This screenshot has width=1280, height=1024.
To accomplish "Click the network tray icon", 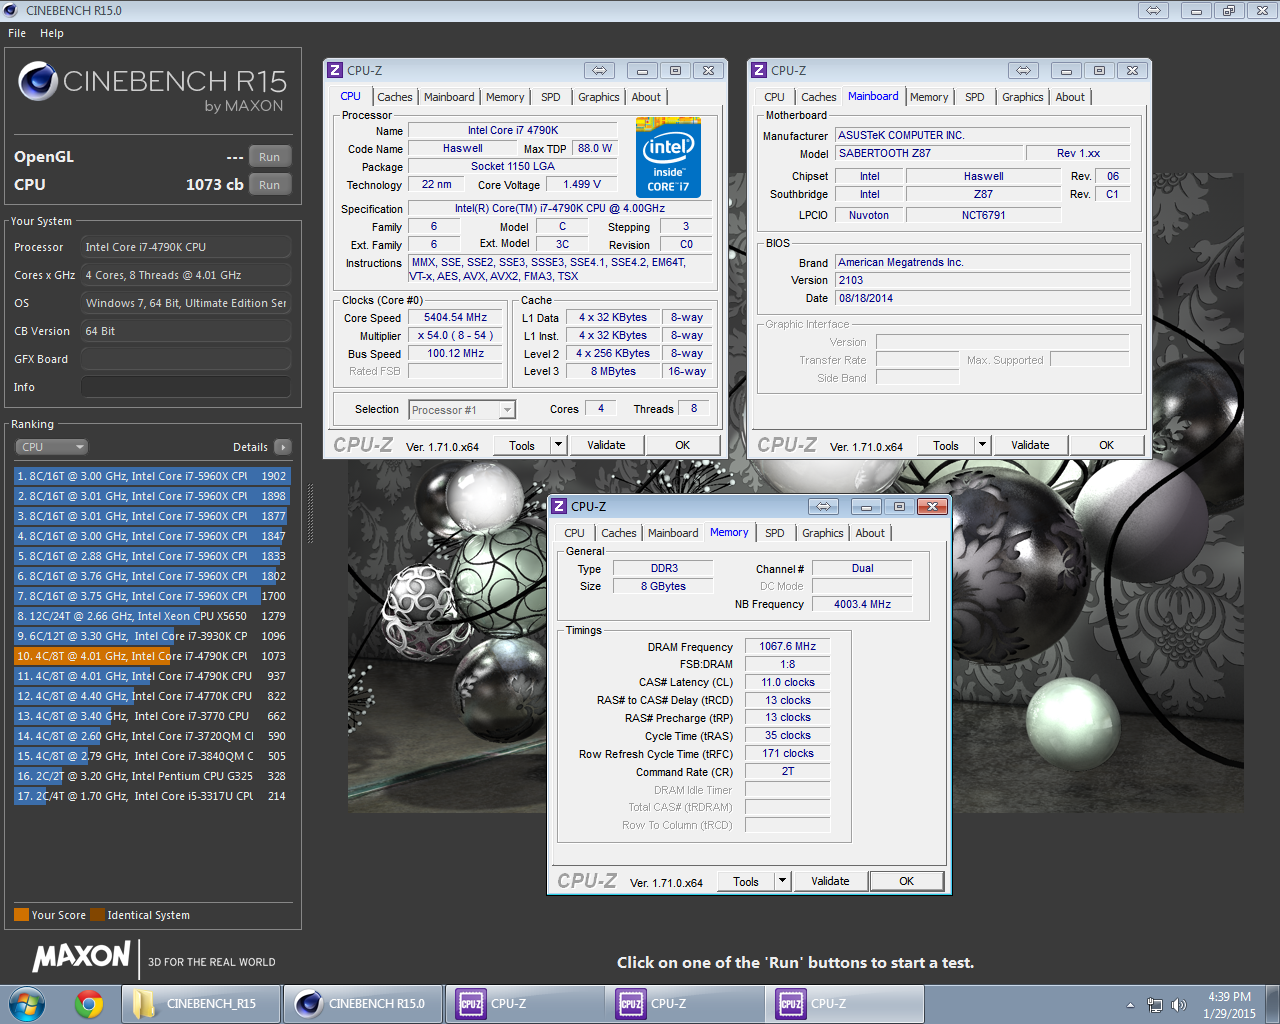I will [1155, 1005].
